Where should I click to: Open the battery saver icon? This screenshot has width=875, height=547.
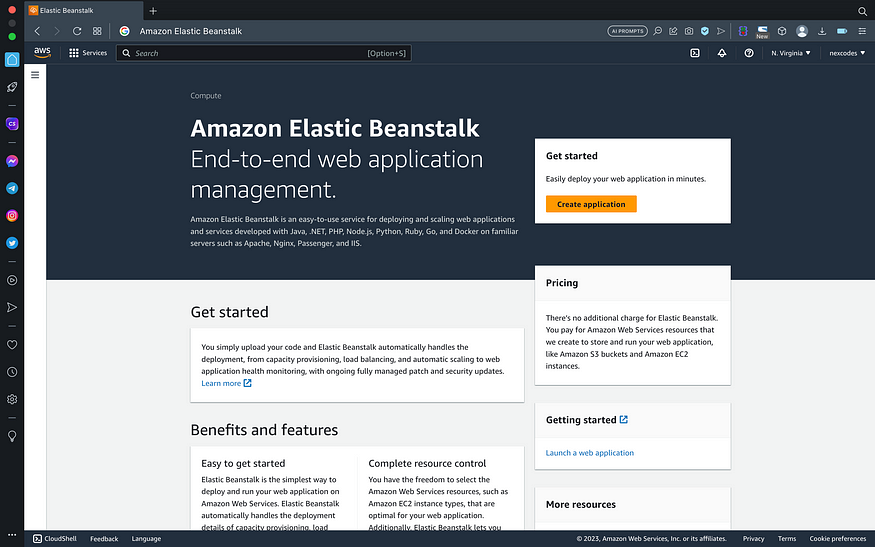[x=842, y=31]
